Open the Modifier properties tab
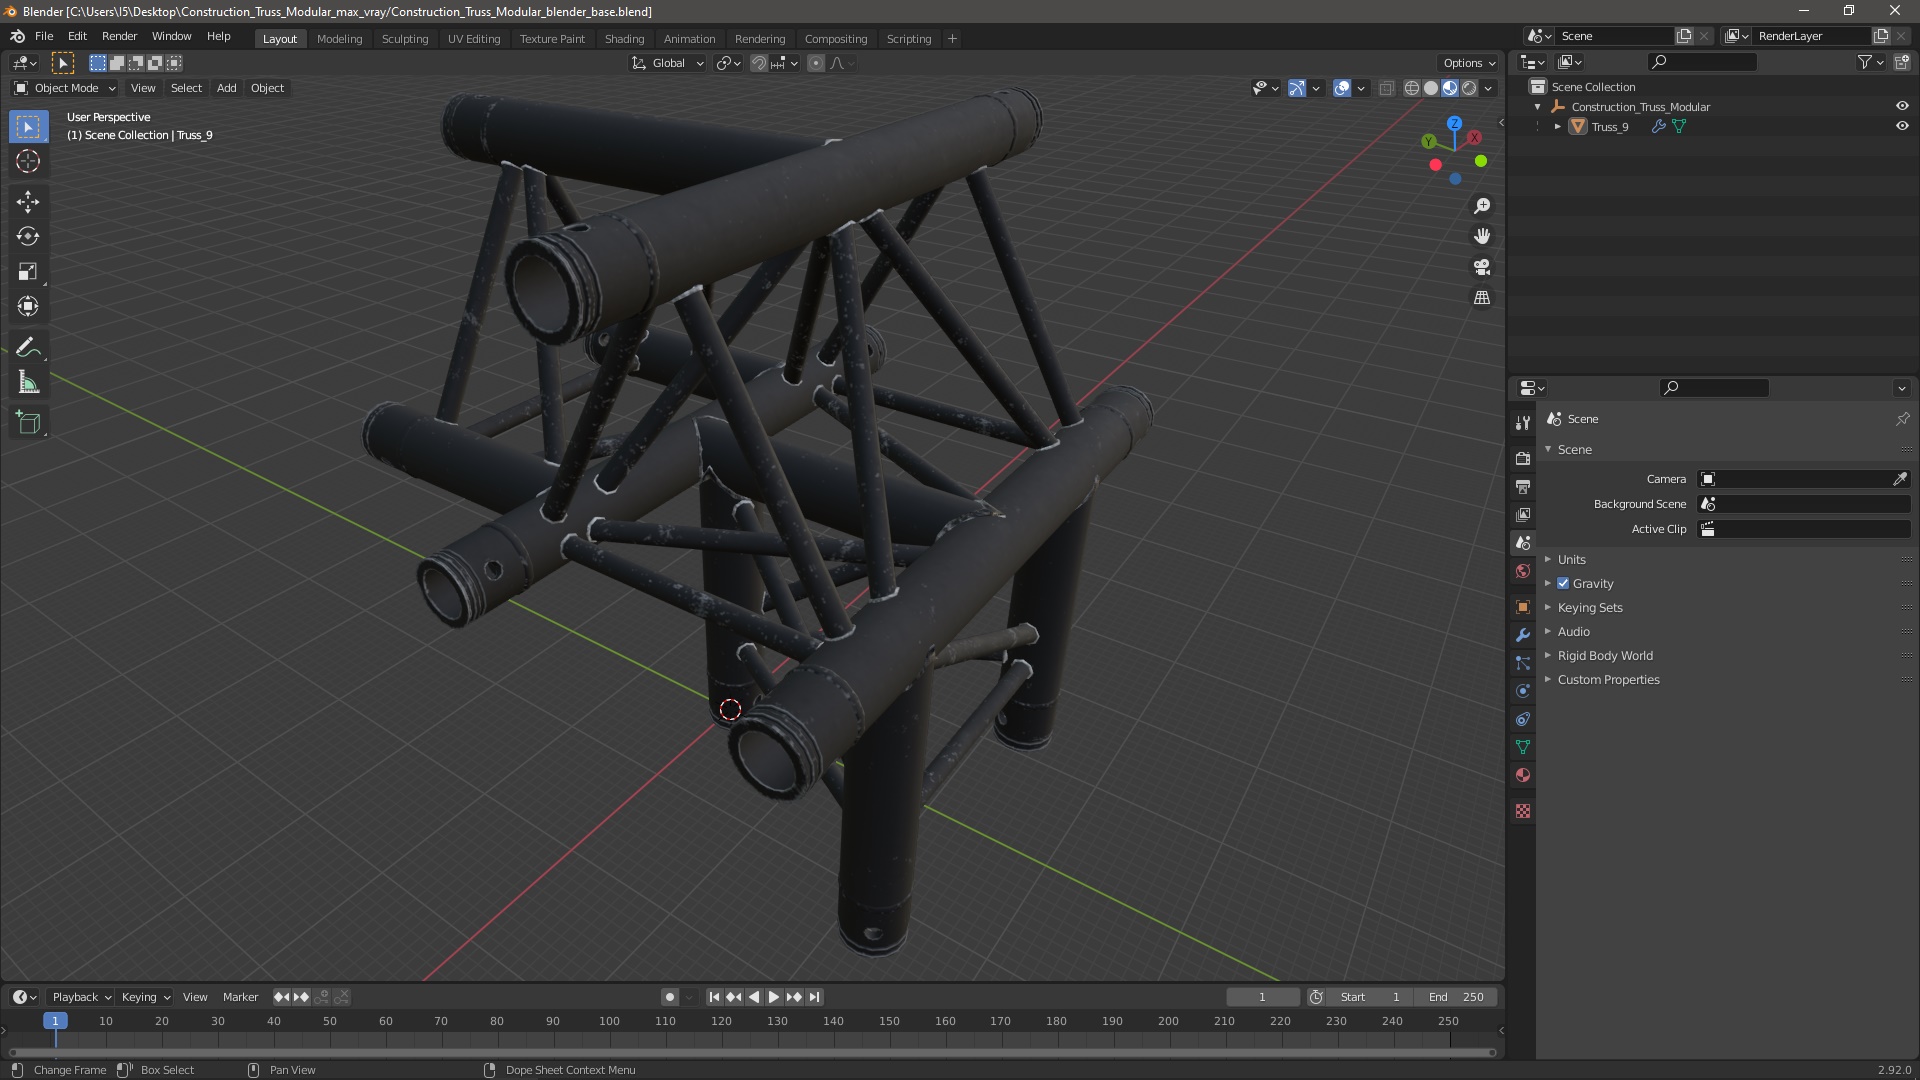Image resolution: width=1920 pixels, height=1080 pixels. [1523, 635]
